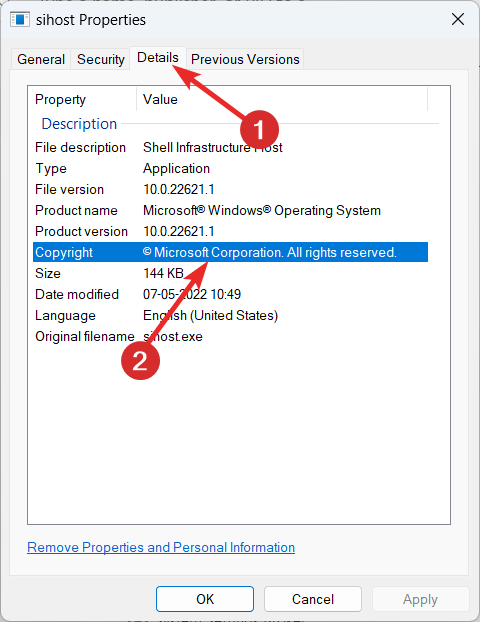Select the Type property label
The width and height of the screenshot is (480, 622).
51,169
